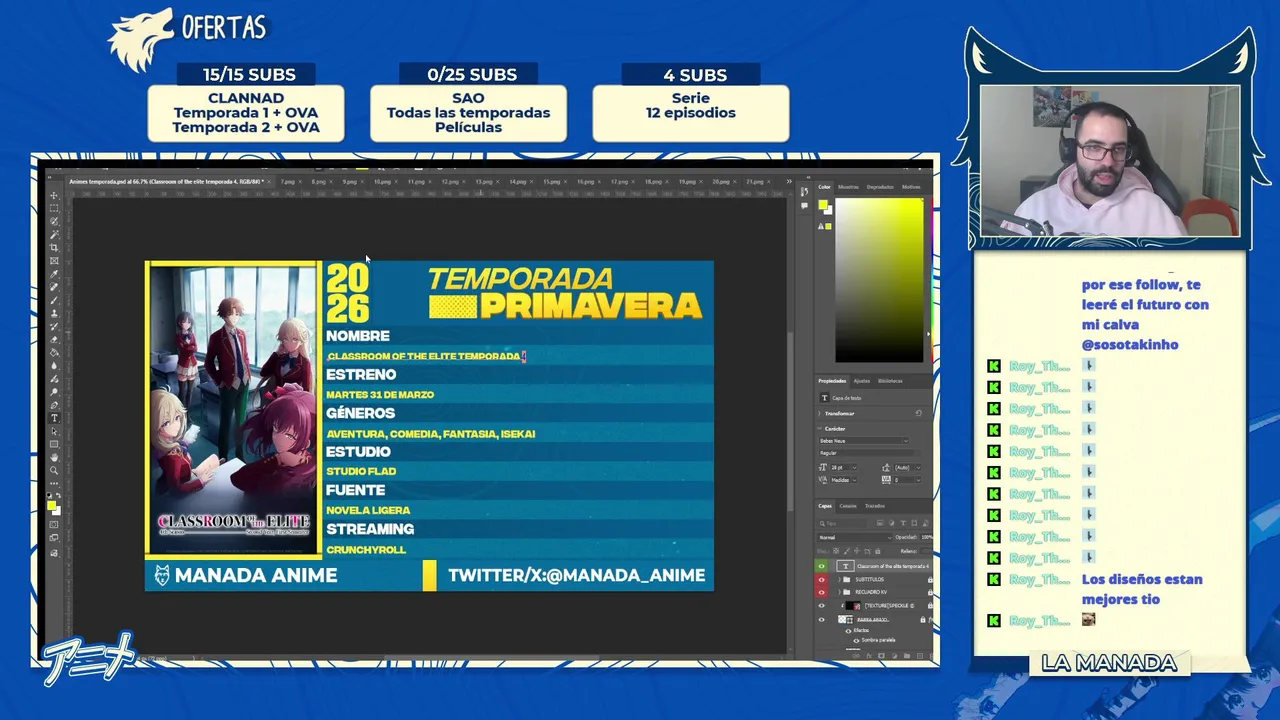The image size is (1280, 720).
Task: Collapse the Carácter section
Action: click(819, 429)
